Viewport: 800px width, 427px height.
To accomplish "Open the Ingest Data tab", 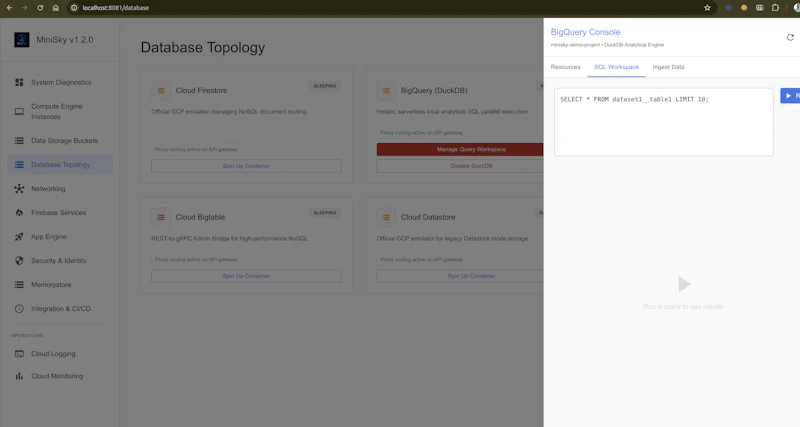I will (668, 67).
